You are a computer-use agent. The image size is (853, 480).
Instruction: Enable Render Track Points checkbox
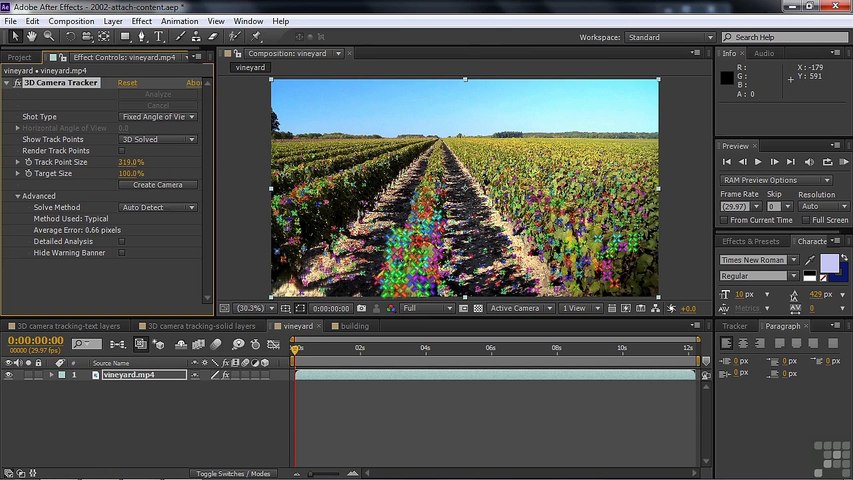coord(122,151)
